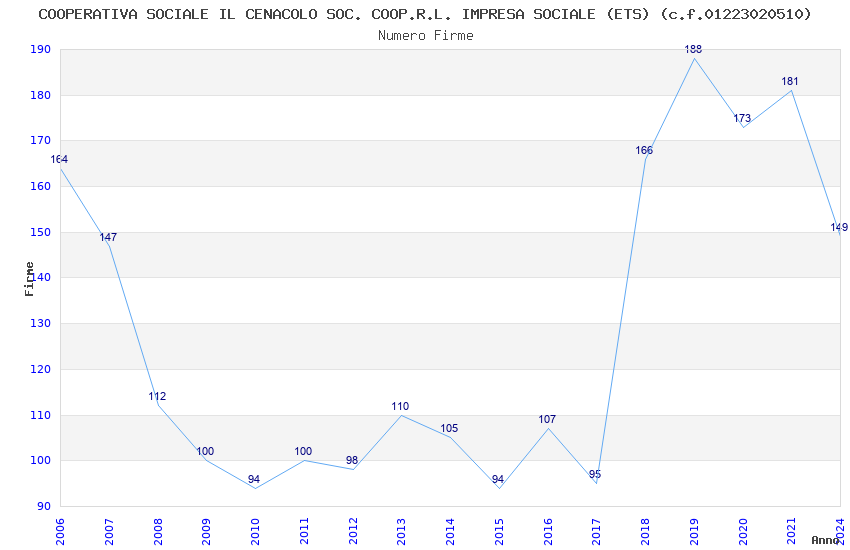Click the data label 110 for 2013

(400, 406)
